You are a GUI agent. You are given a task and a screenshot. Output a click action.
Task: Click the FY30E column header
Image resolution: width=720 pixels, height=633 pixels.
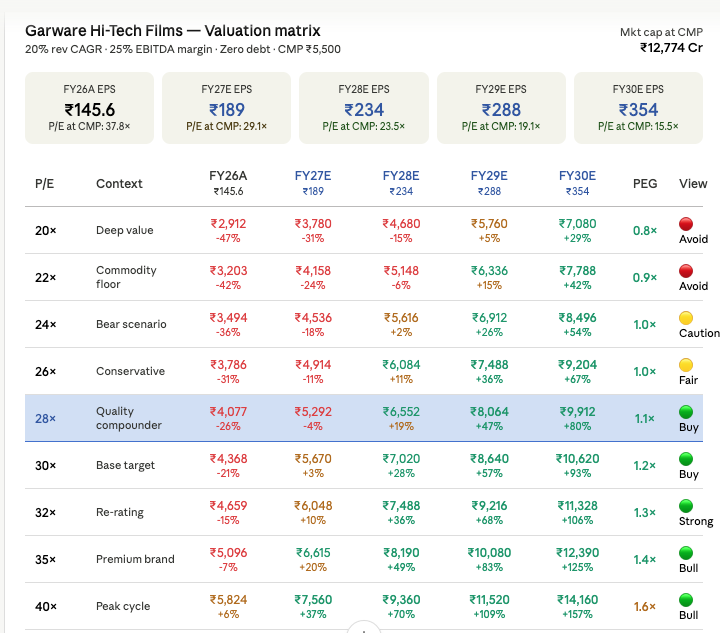coord(577,183)
